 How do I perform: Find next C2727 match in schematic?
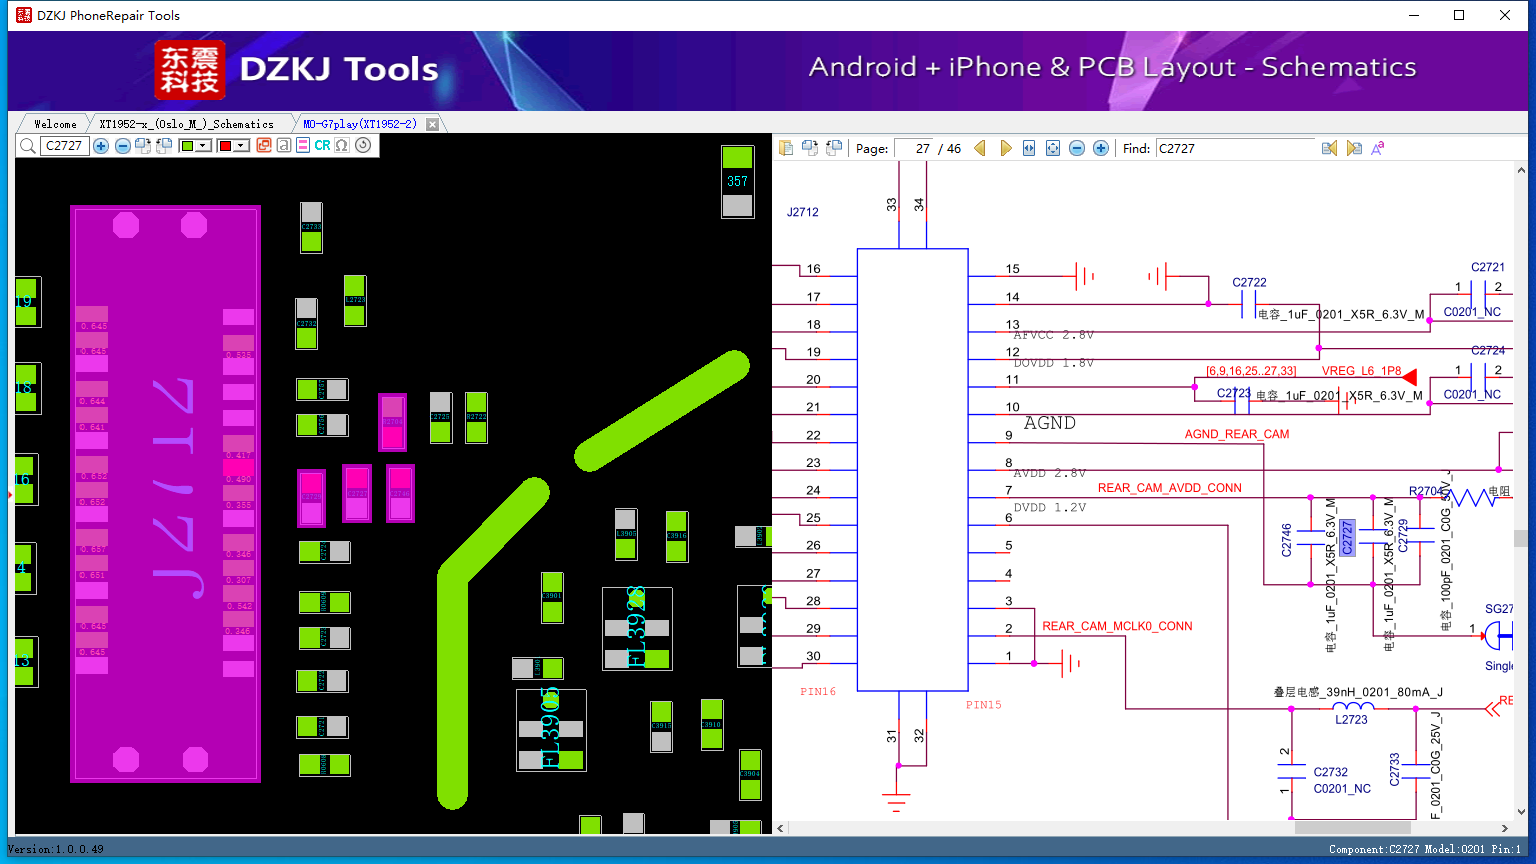coord(1354,148)
